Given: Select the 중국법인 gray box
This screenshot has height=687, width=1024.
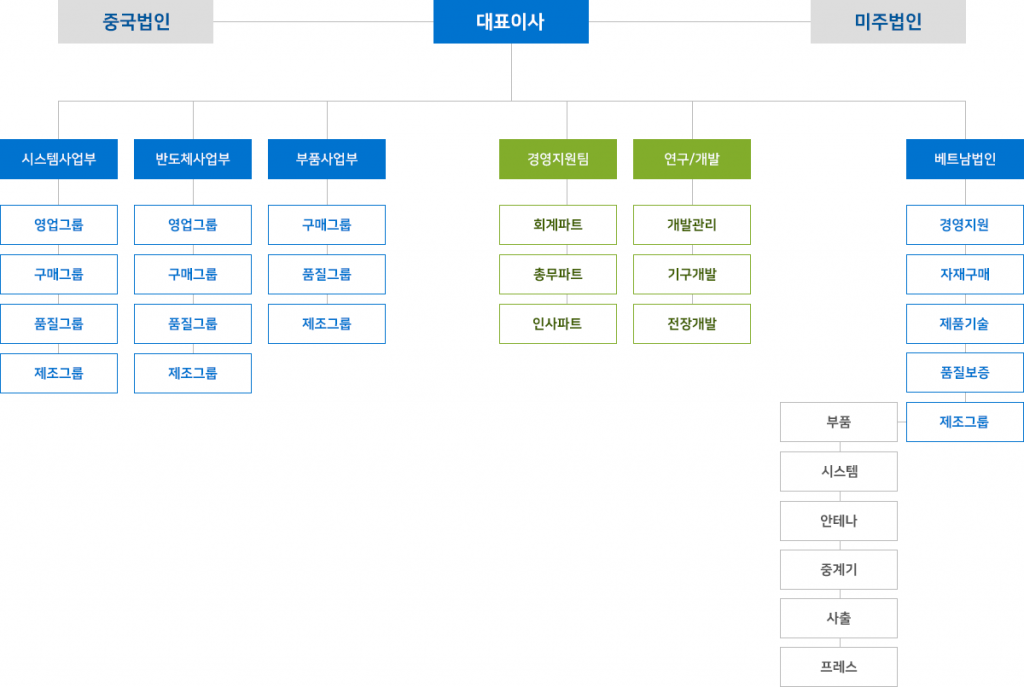Looking at the screenshot, I should pyautogui.click(x=136, y=22).
